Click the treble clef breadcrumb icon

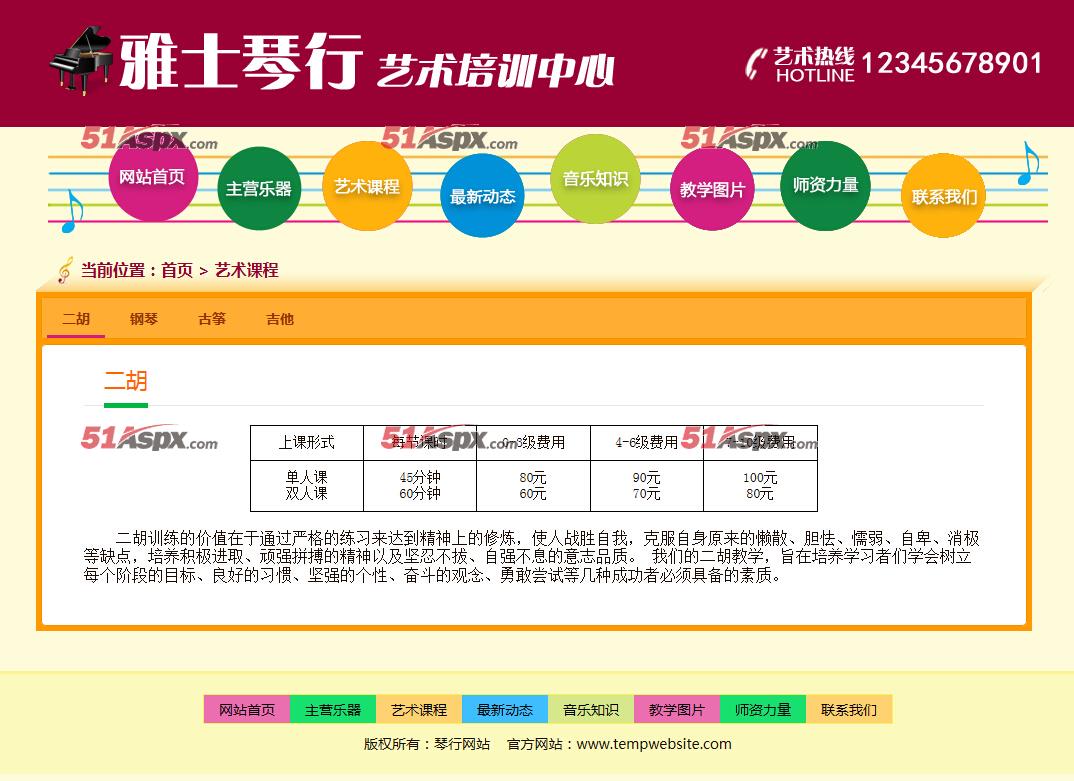[65, 270]
